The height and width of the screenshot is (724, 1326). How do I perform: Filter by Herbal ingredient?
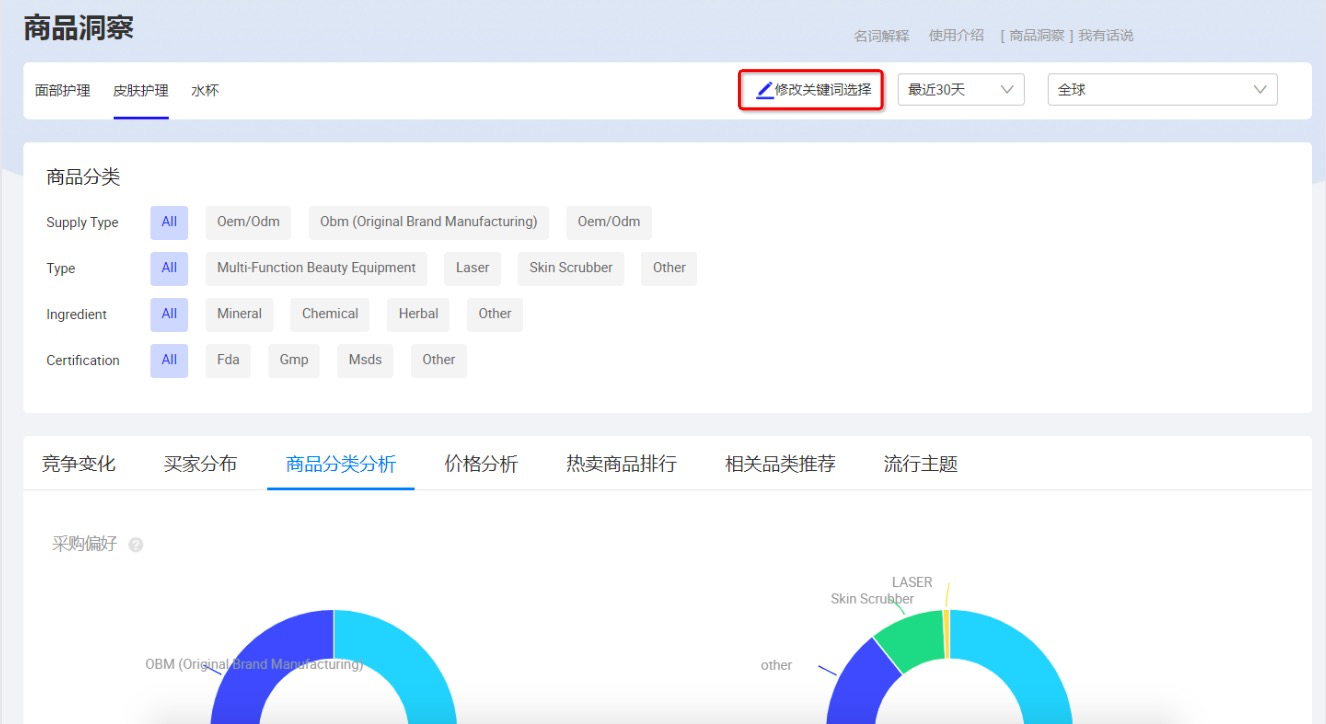418,314
